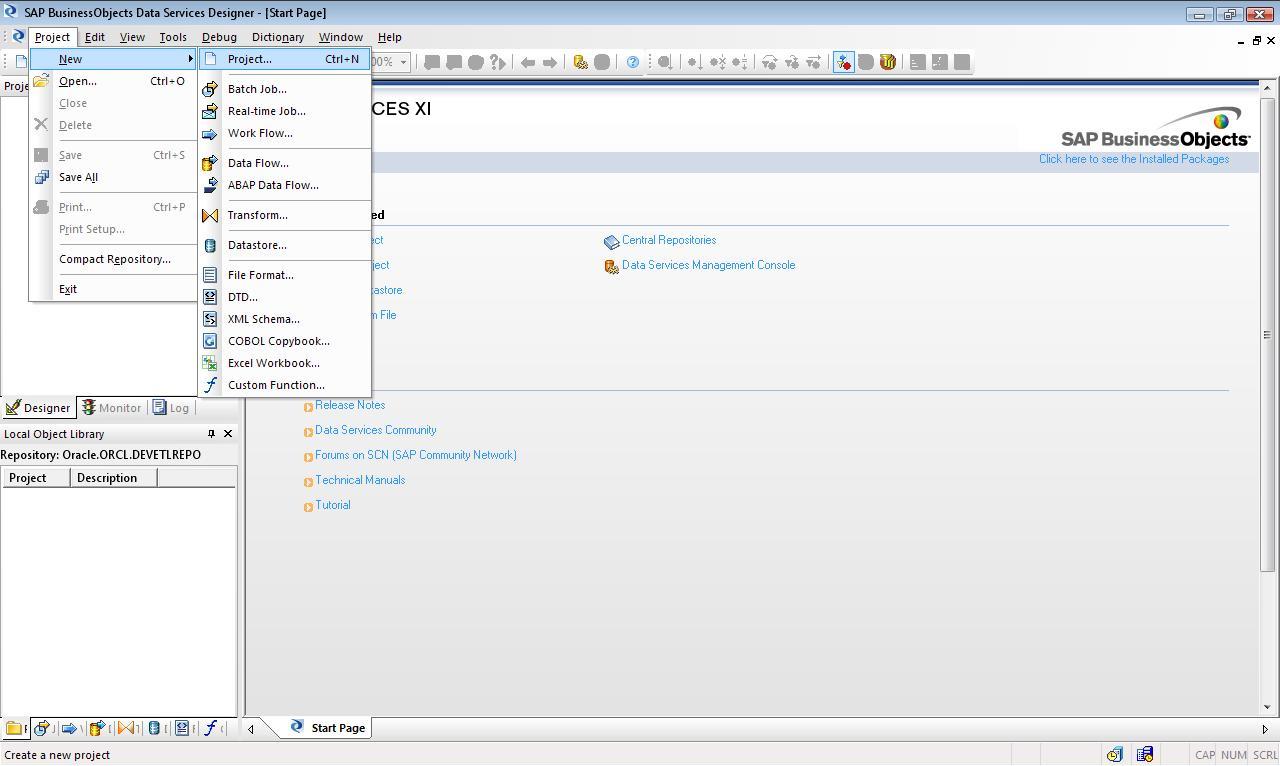The width and height of the screenshot is (1280, 766).
Task: Open the Data Flows library tab icon
Action: coord(98,728)
